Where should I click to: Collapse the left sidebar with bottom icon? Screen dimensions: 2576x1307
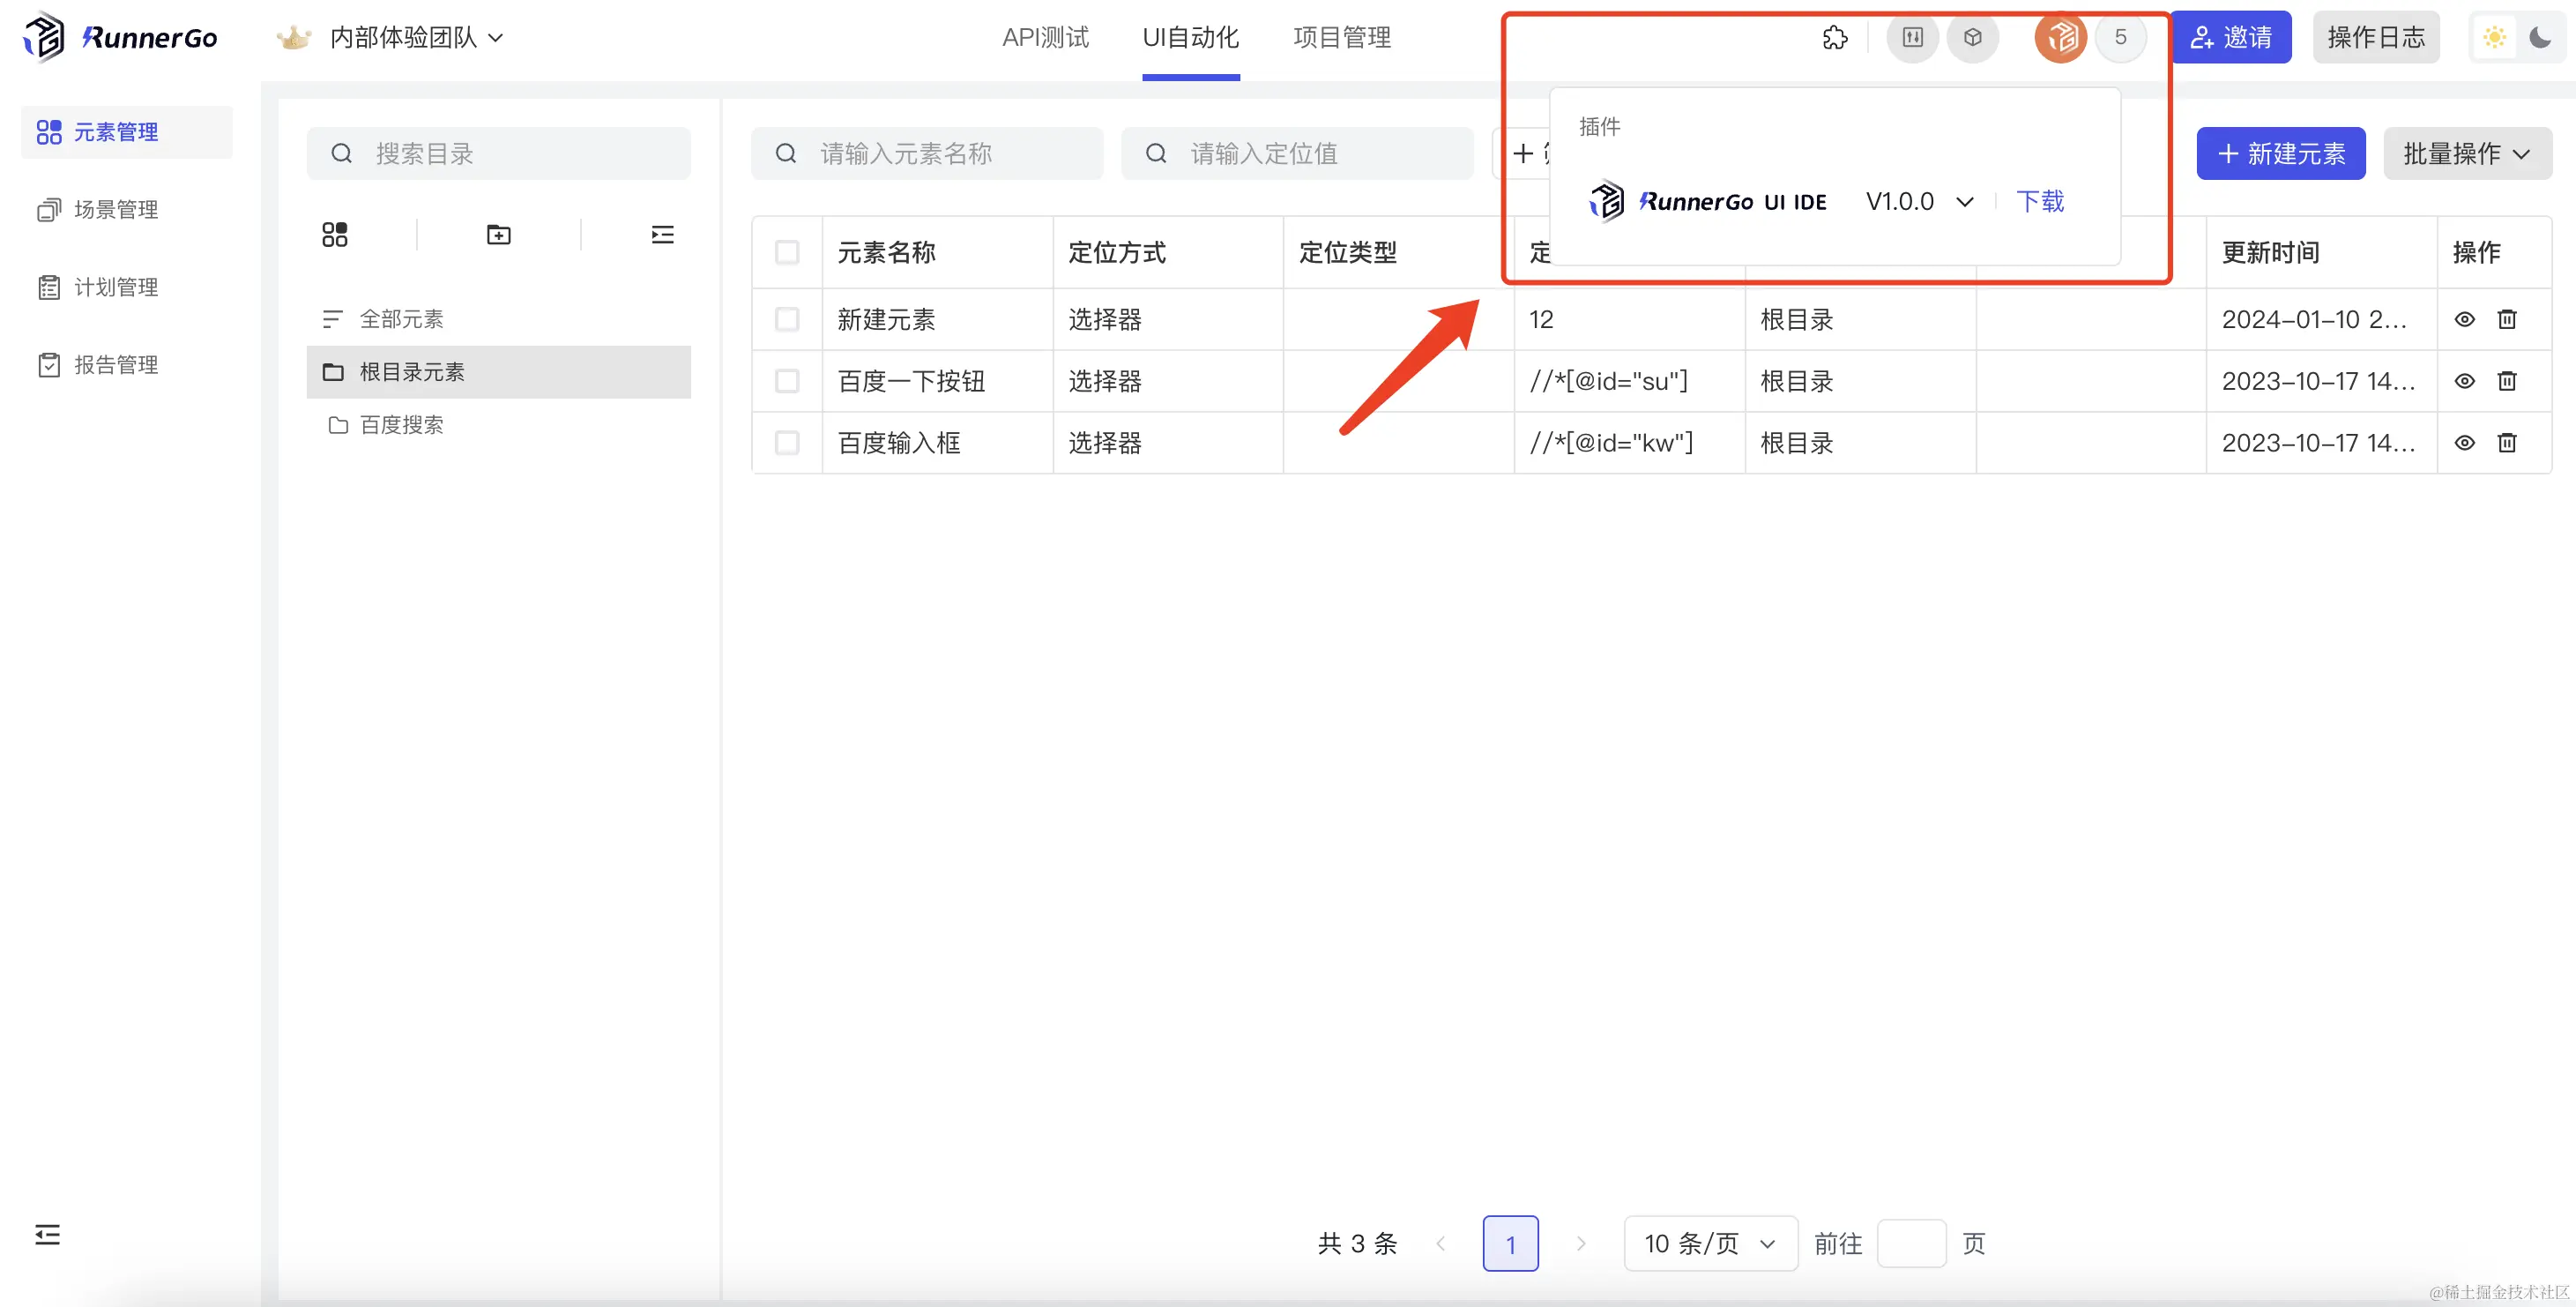[x=47, y=1234]
